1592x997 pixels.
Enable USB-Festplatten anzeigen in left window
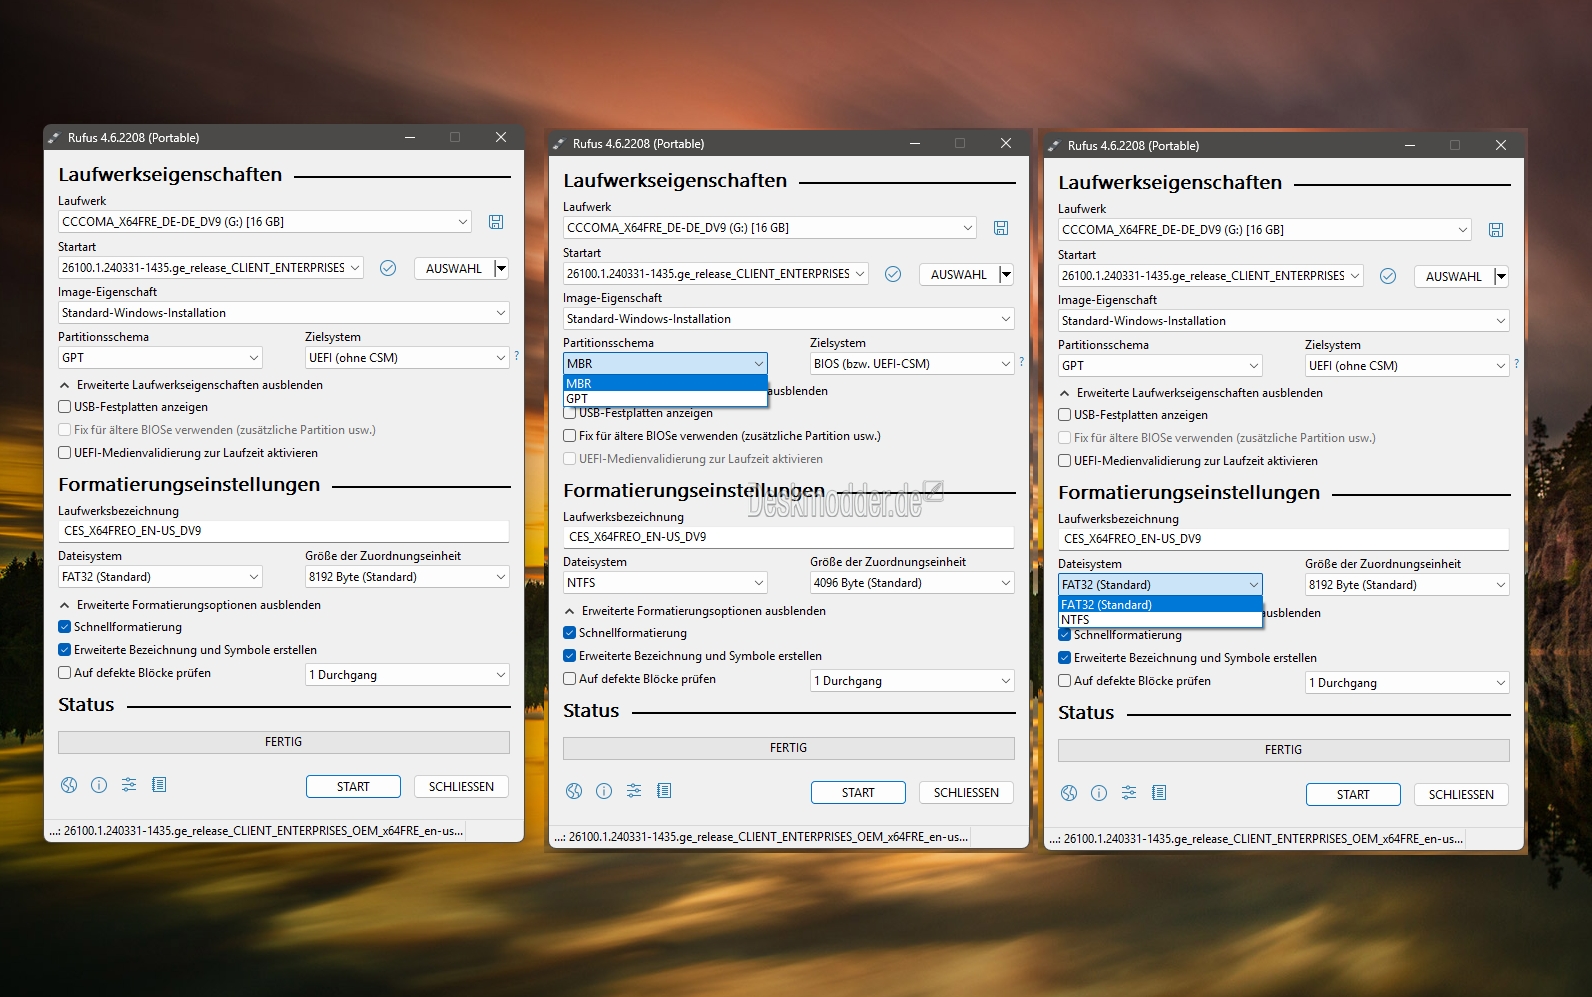tap(64, 407)
